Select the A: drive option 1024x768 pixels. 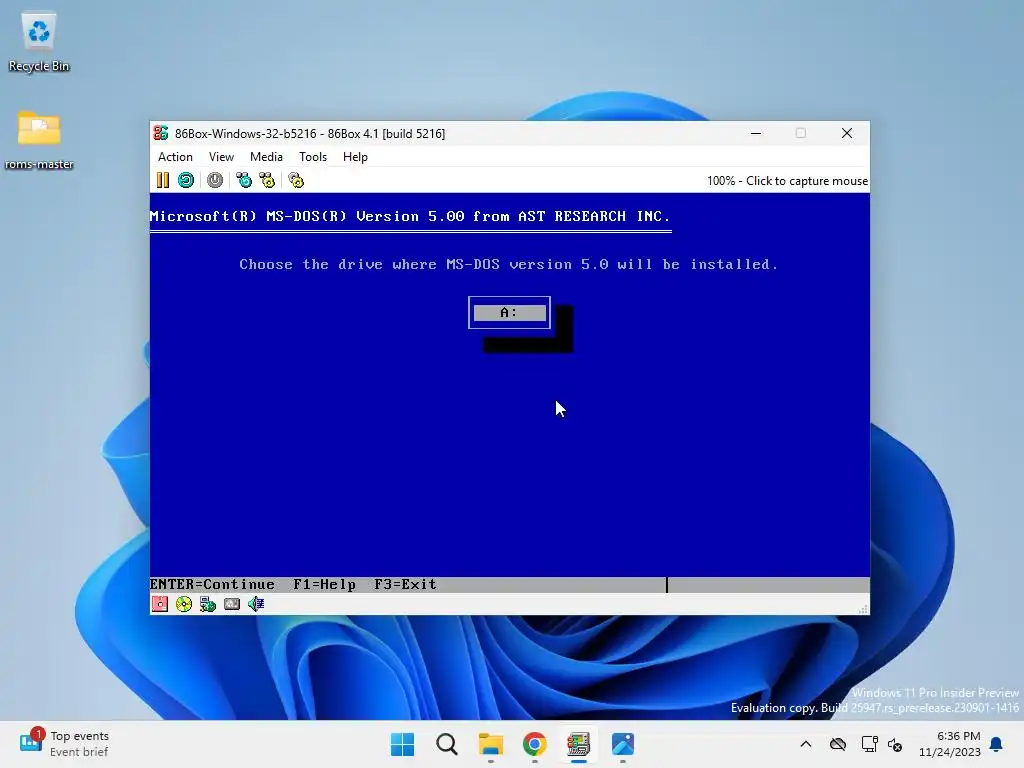pyautogui.click(x=509, y=313)
